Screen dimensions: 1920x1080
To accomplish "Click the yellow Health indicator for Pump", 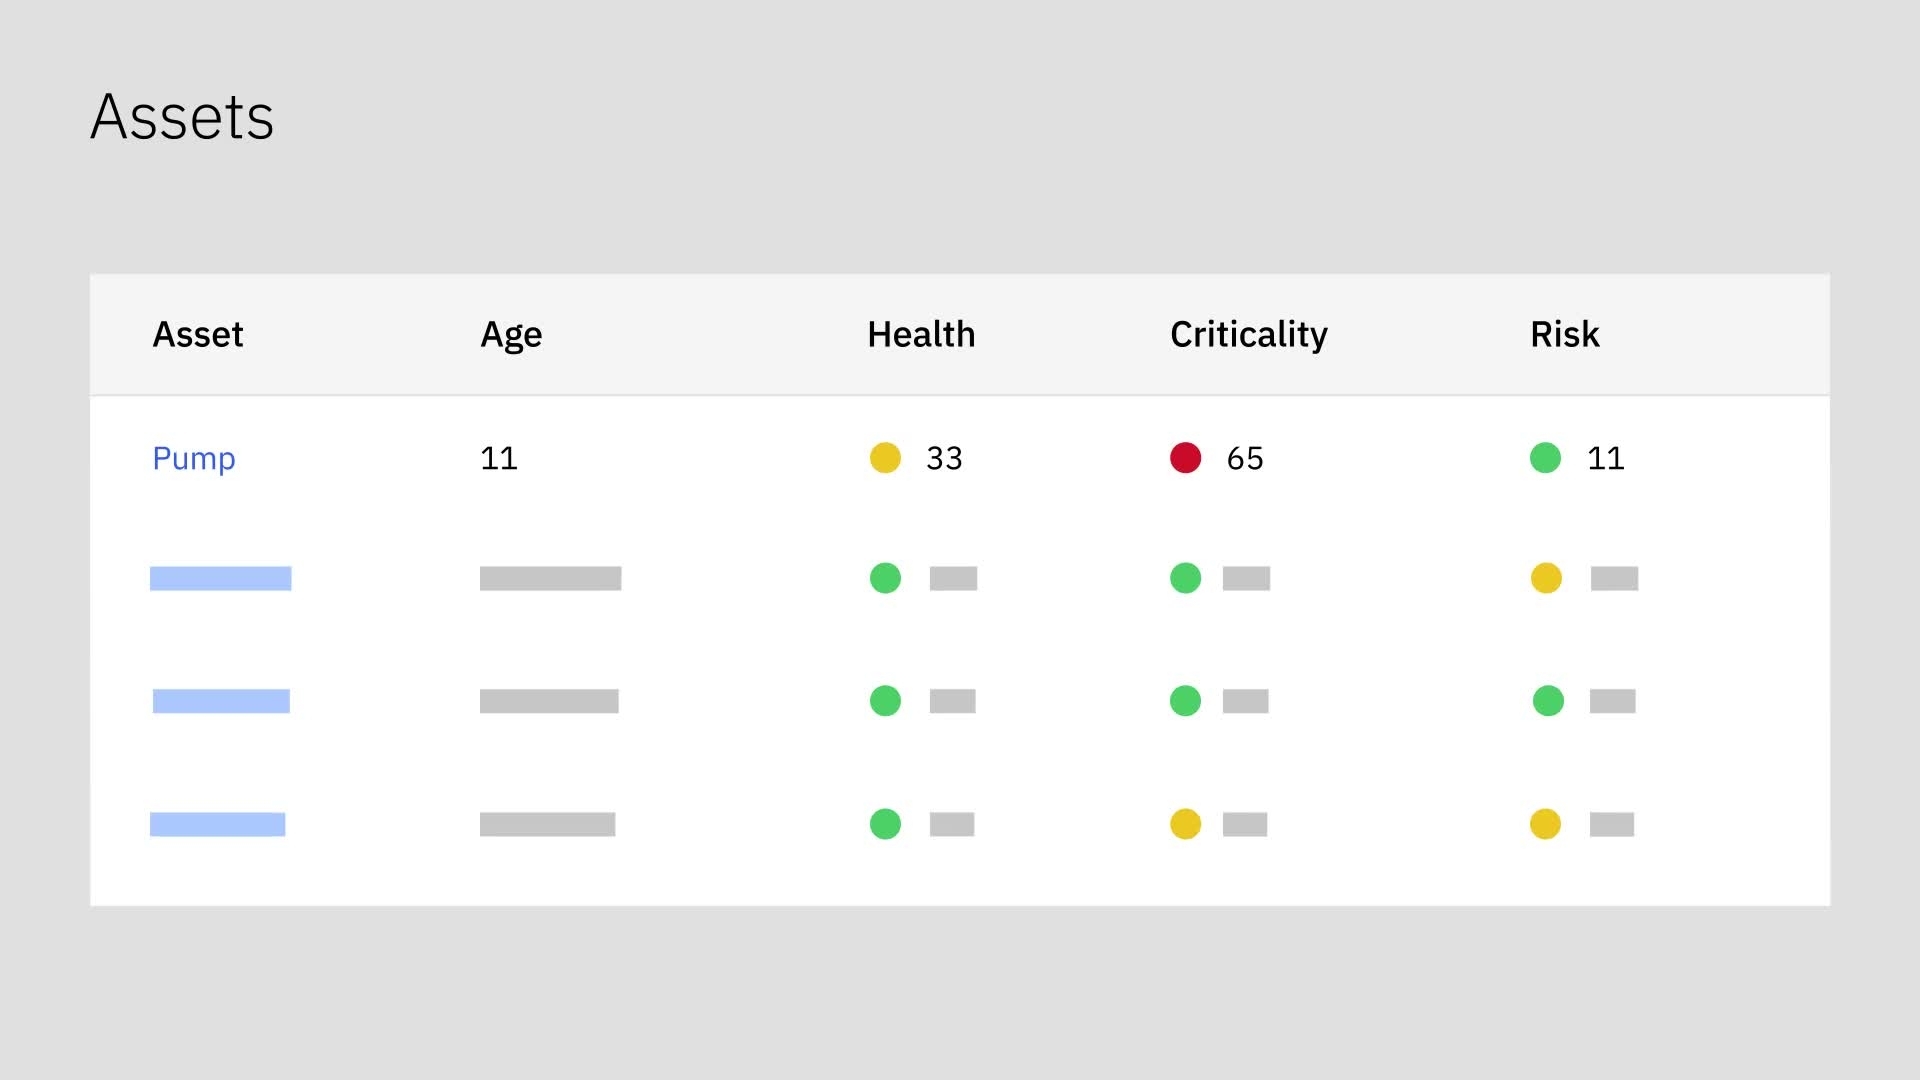I will click(885, 458).
